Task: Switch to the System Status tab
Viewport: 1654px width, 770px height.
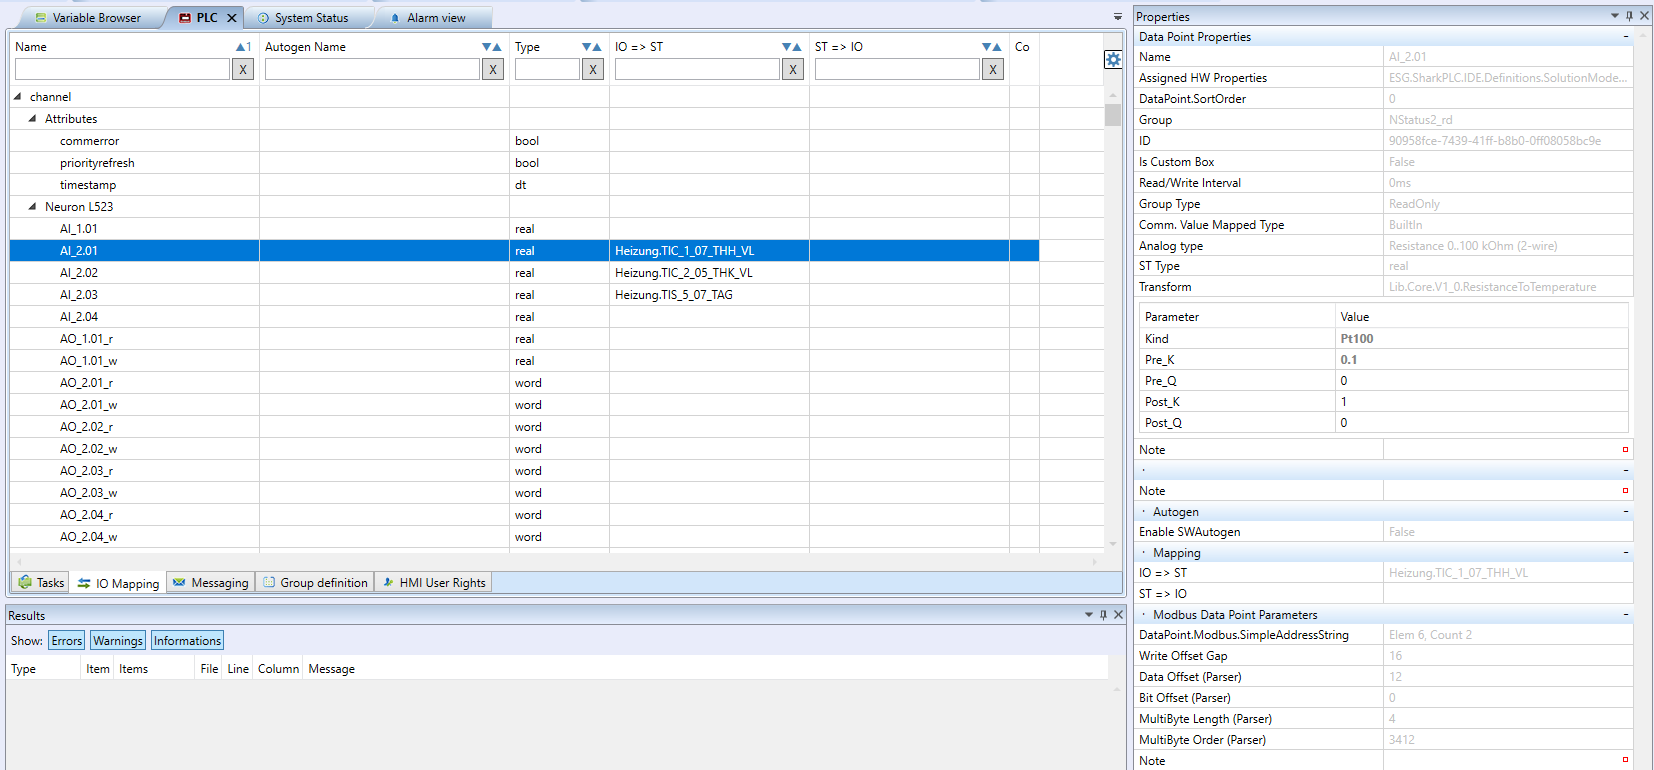Action: (311, 18)
